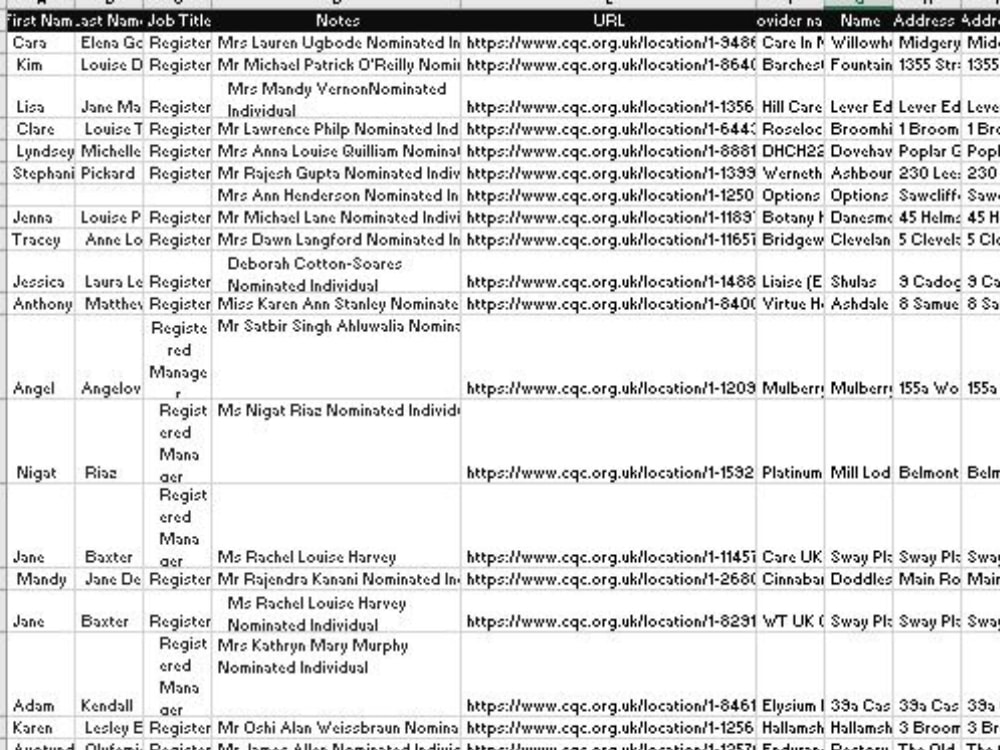Screen dimensions: 1000x750
Task: Open the URL in Stephanie Pickard's row
Action: point(608,173)
